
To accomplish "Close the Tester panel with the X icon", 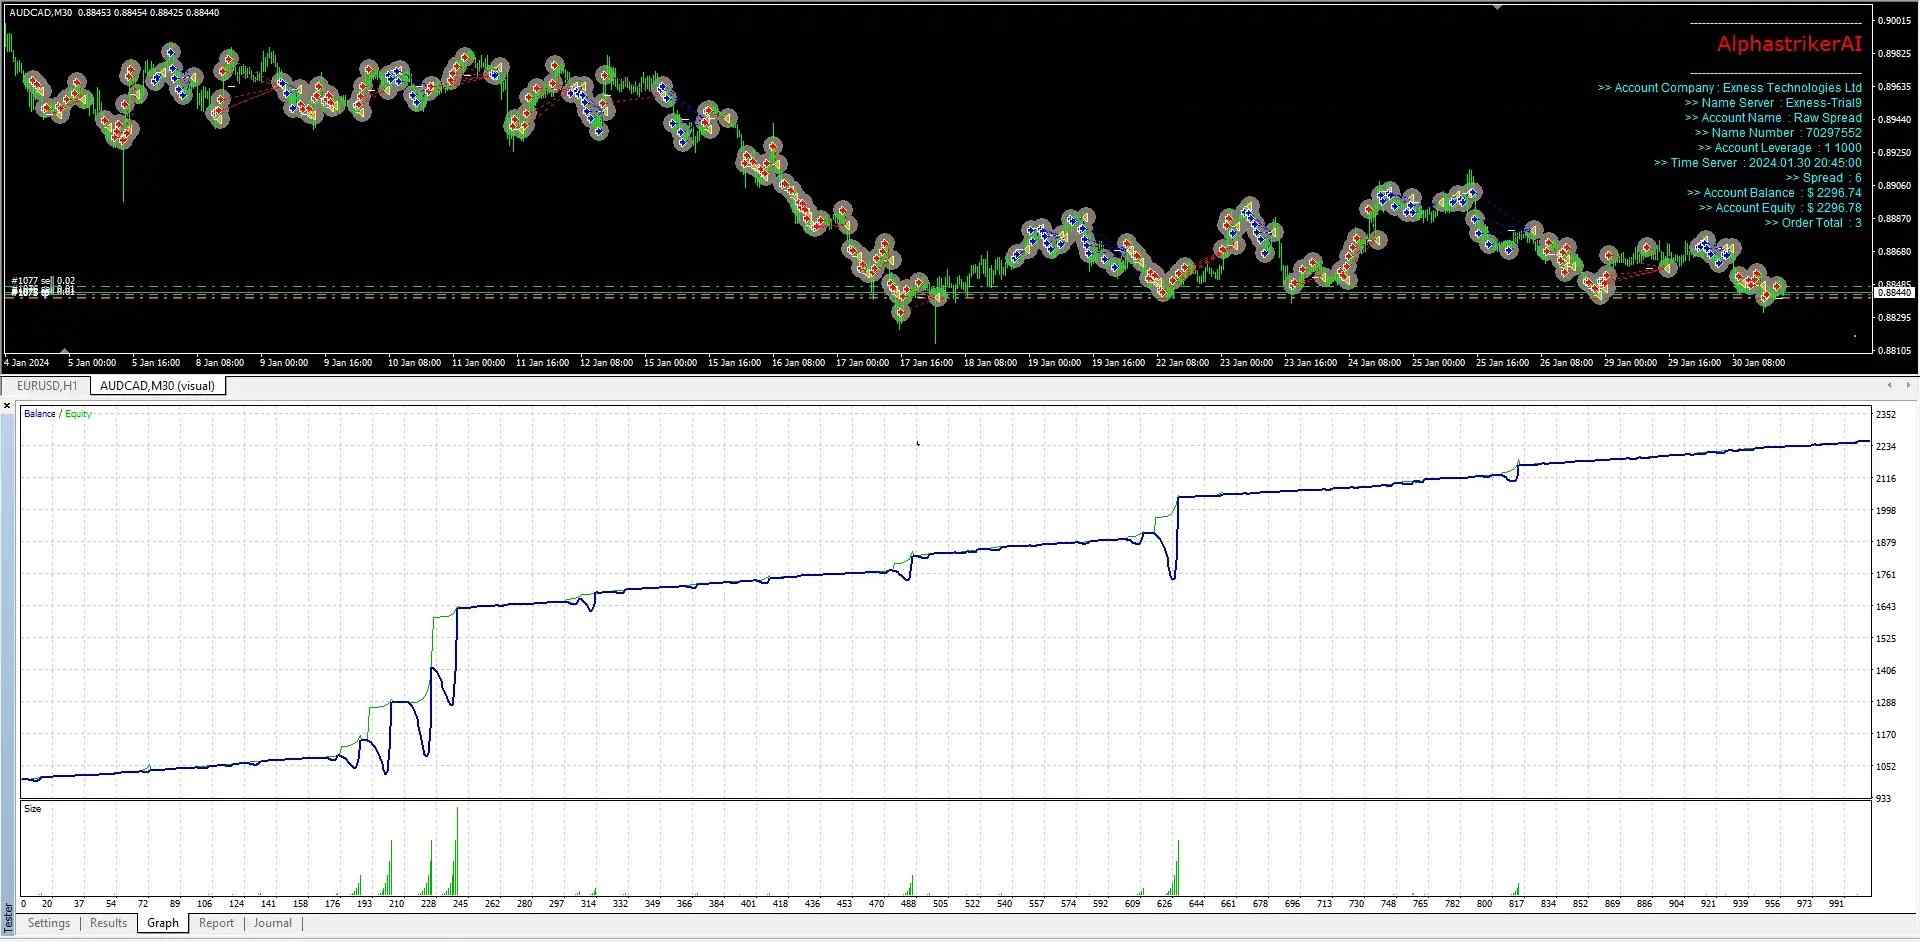I will point(8,406).
